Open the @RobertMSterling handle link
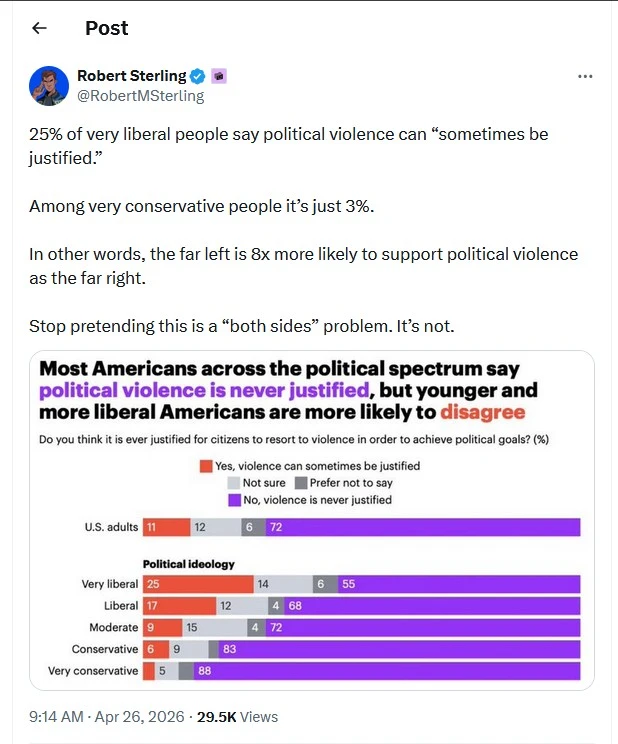 point(140,96)
